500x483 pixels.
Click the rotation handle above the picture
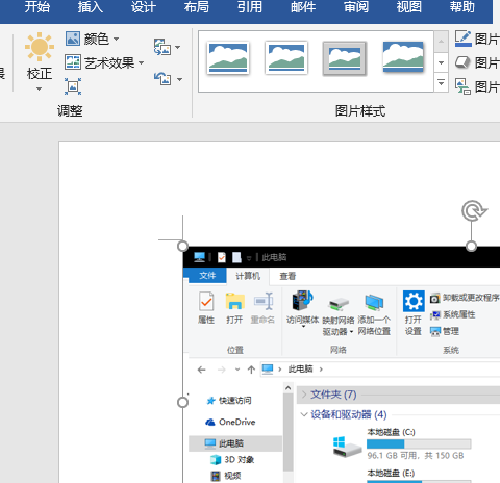coord(473,211)
